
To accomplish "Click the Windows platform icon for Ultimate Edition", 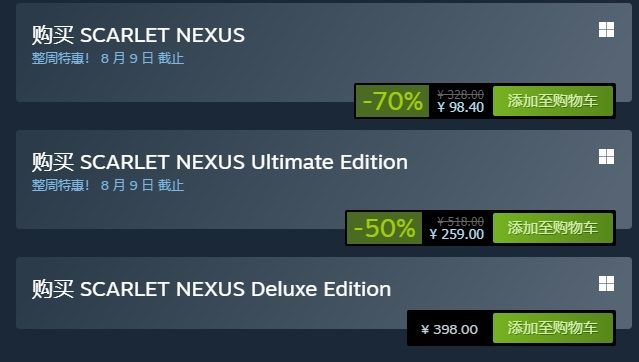I will coord(606,157).
